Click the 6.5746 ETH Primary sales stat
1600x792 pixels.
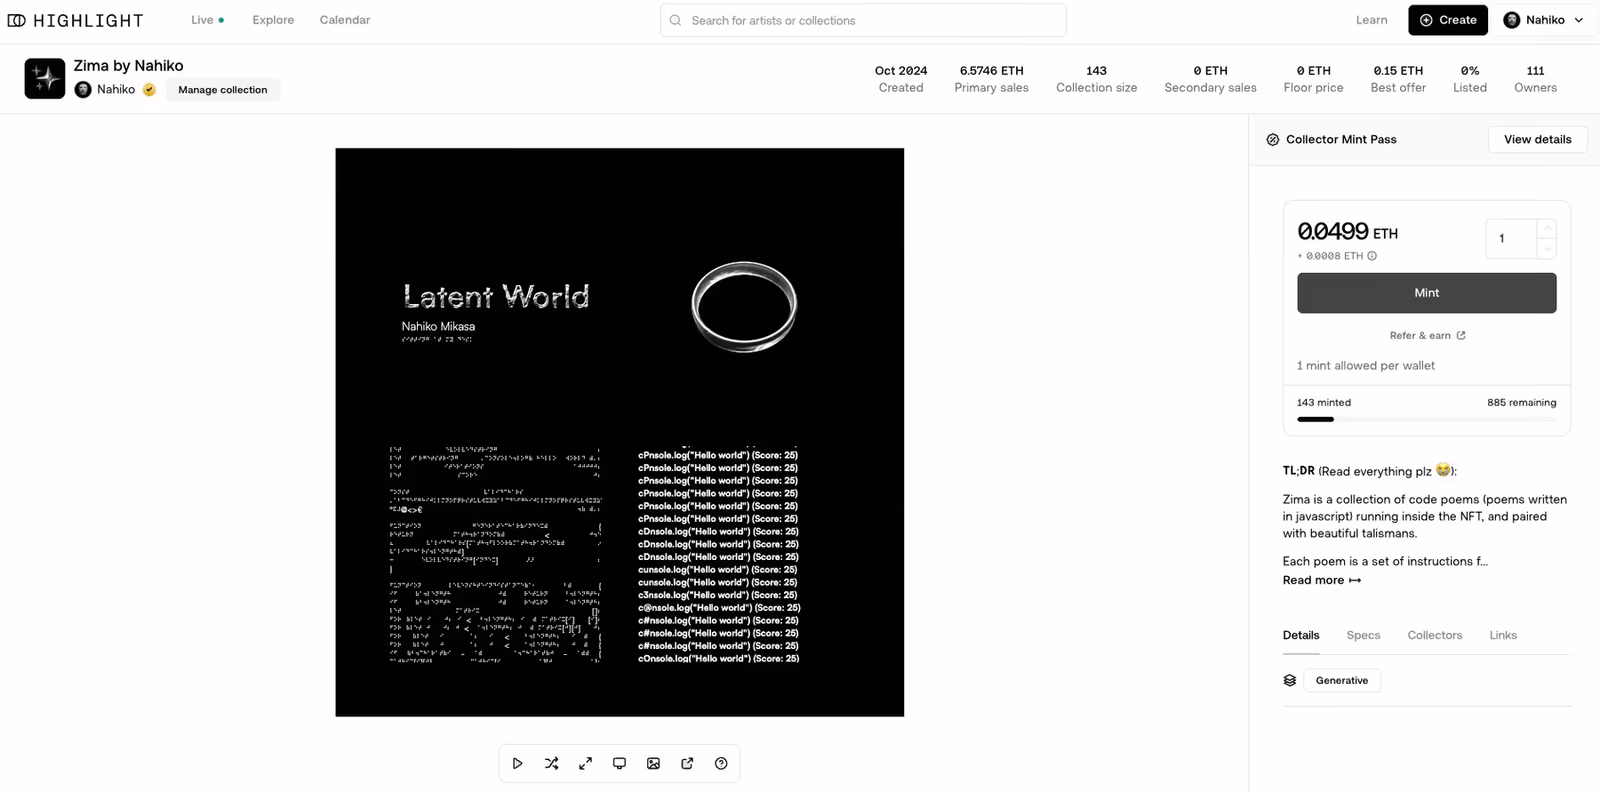(x=991, y=79)
